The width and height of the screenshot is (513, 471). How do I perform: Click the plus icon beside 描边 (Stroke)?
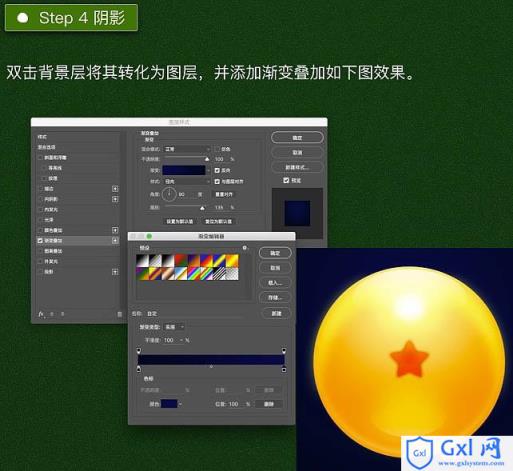[115, 189]
